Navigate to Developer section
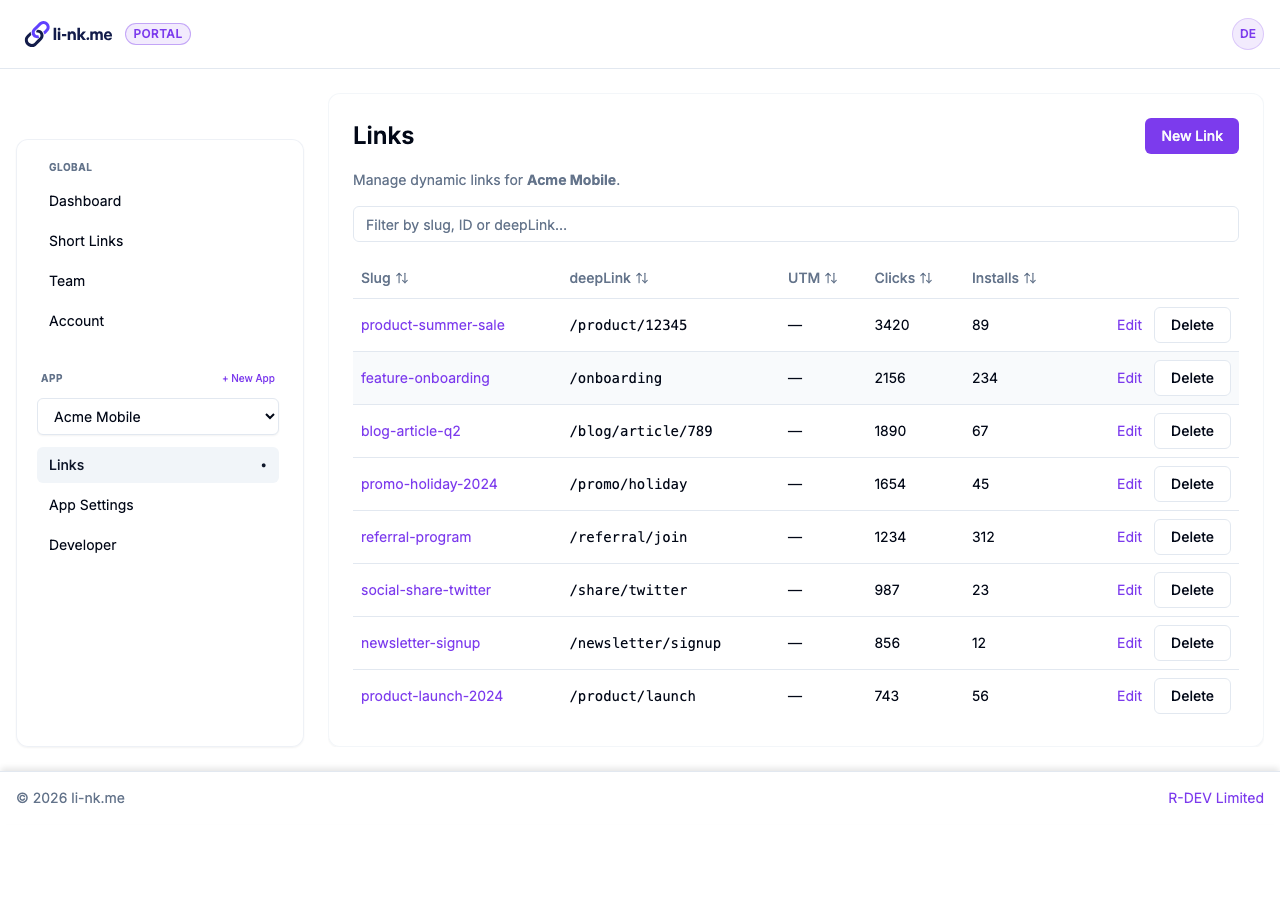1280x920 pixels. click(83, 545)
